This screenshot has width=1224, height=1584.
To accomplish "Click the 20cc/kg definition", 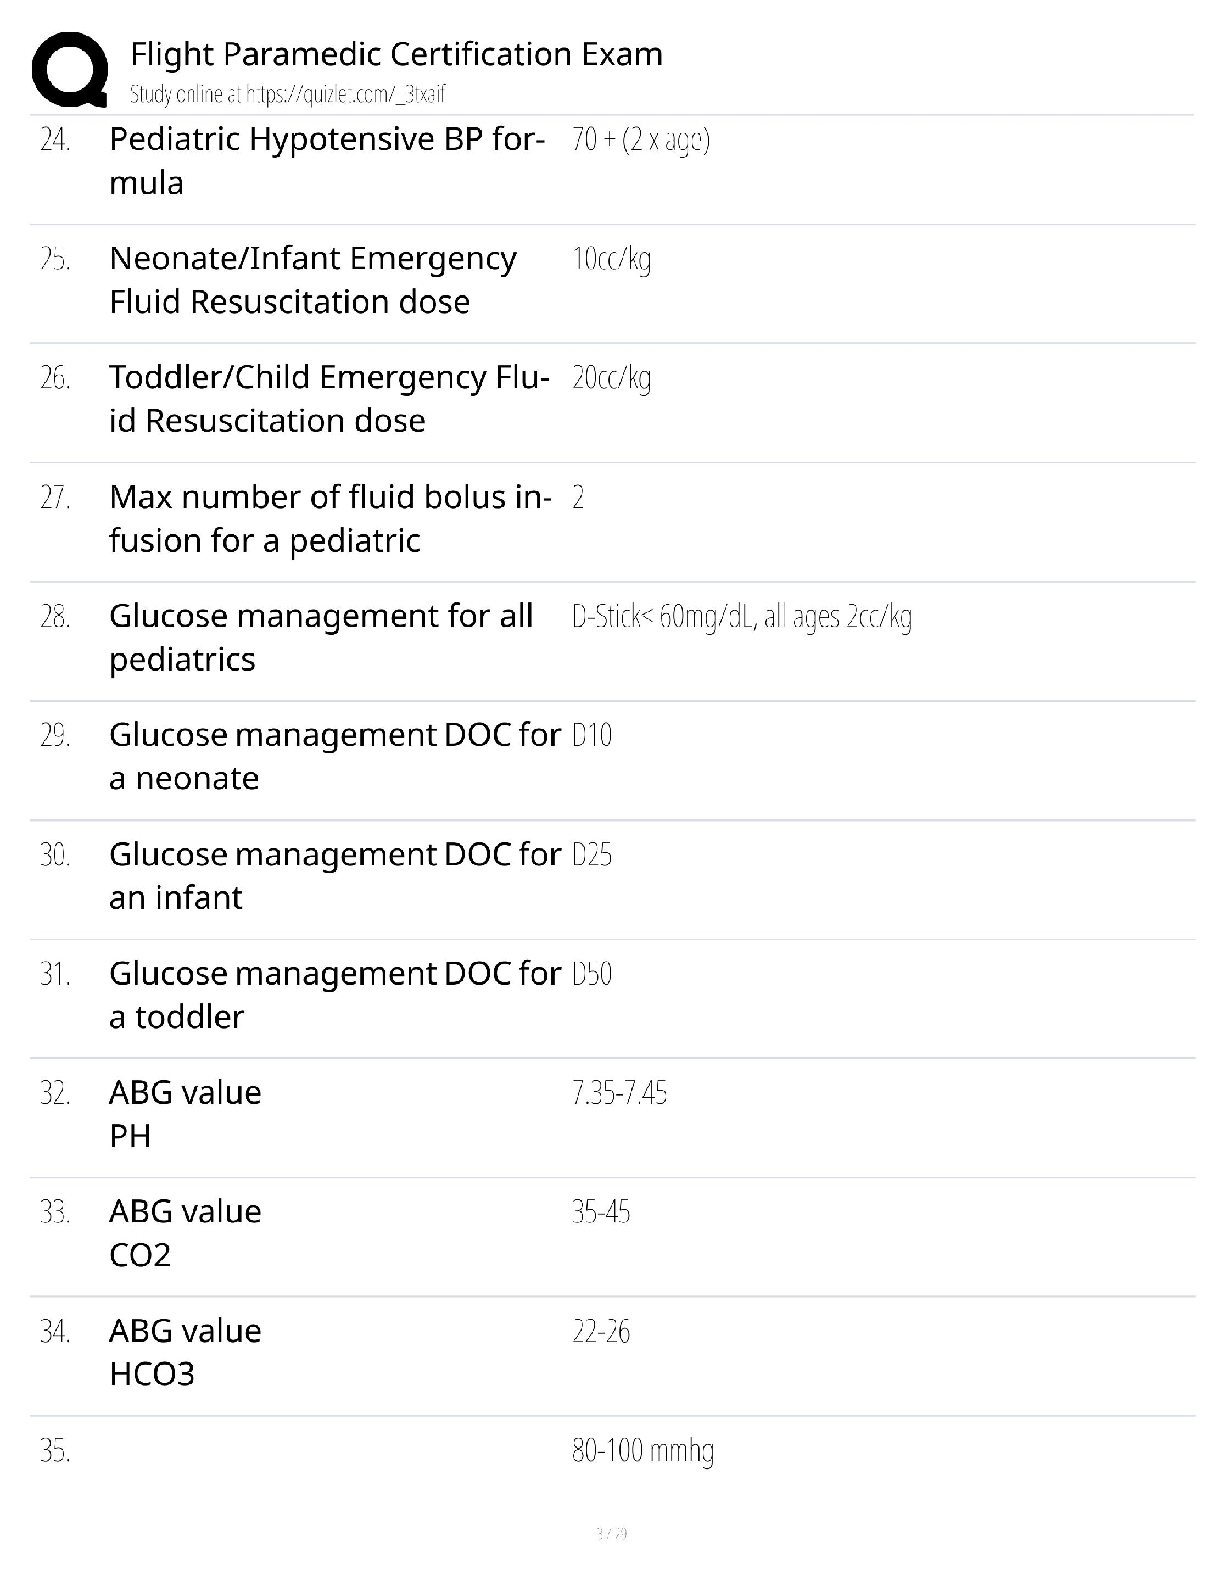I will coord(611,378).
